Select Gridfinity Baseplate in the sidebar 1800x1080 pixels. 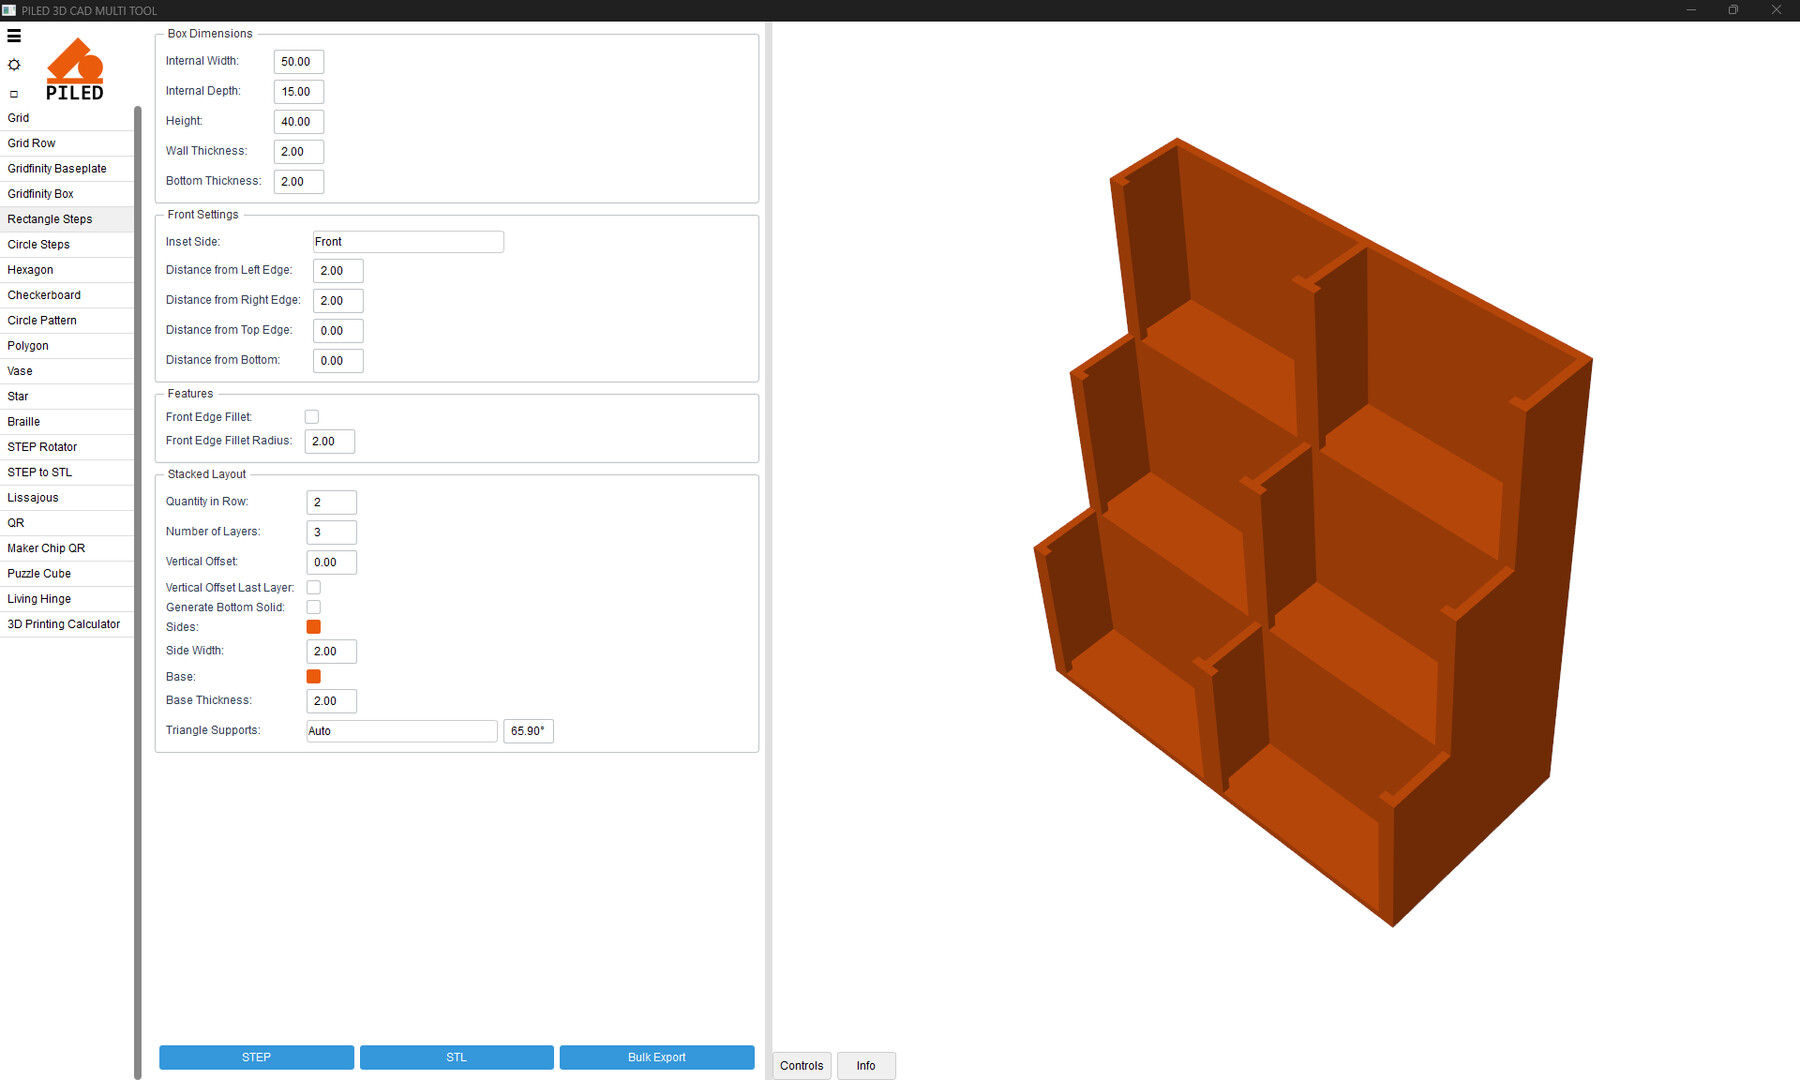(x=57, y=169)
